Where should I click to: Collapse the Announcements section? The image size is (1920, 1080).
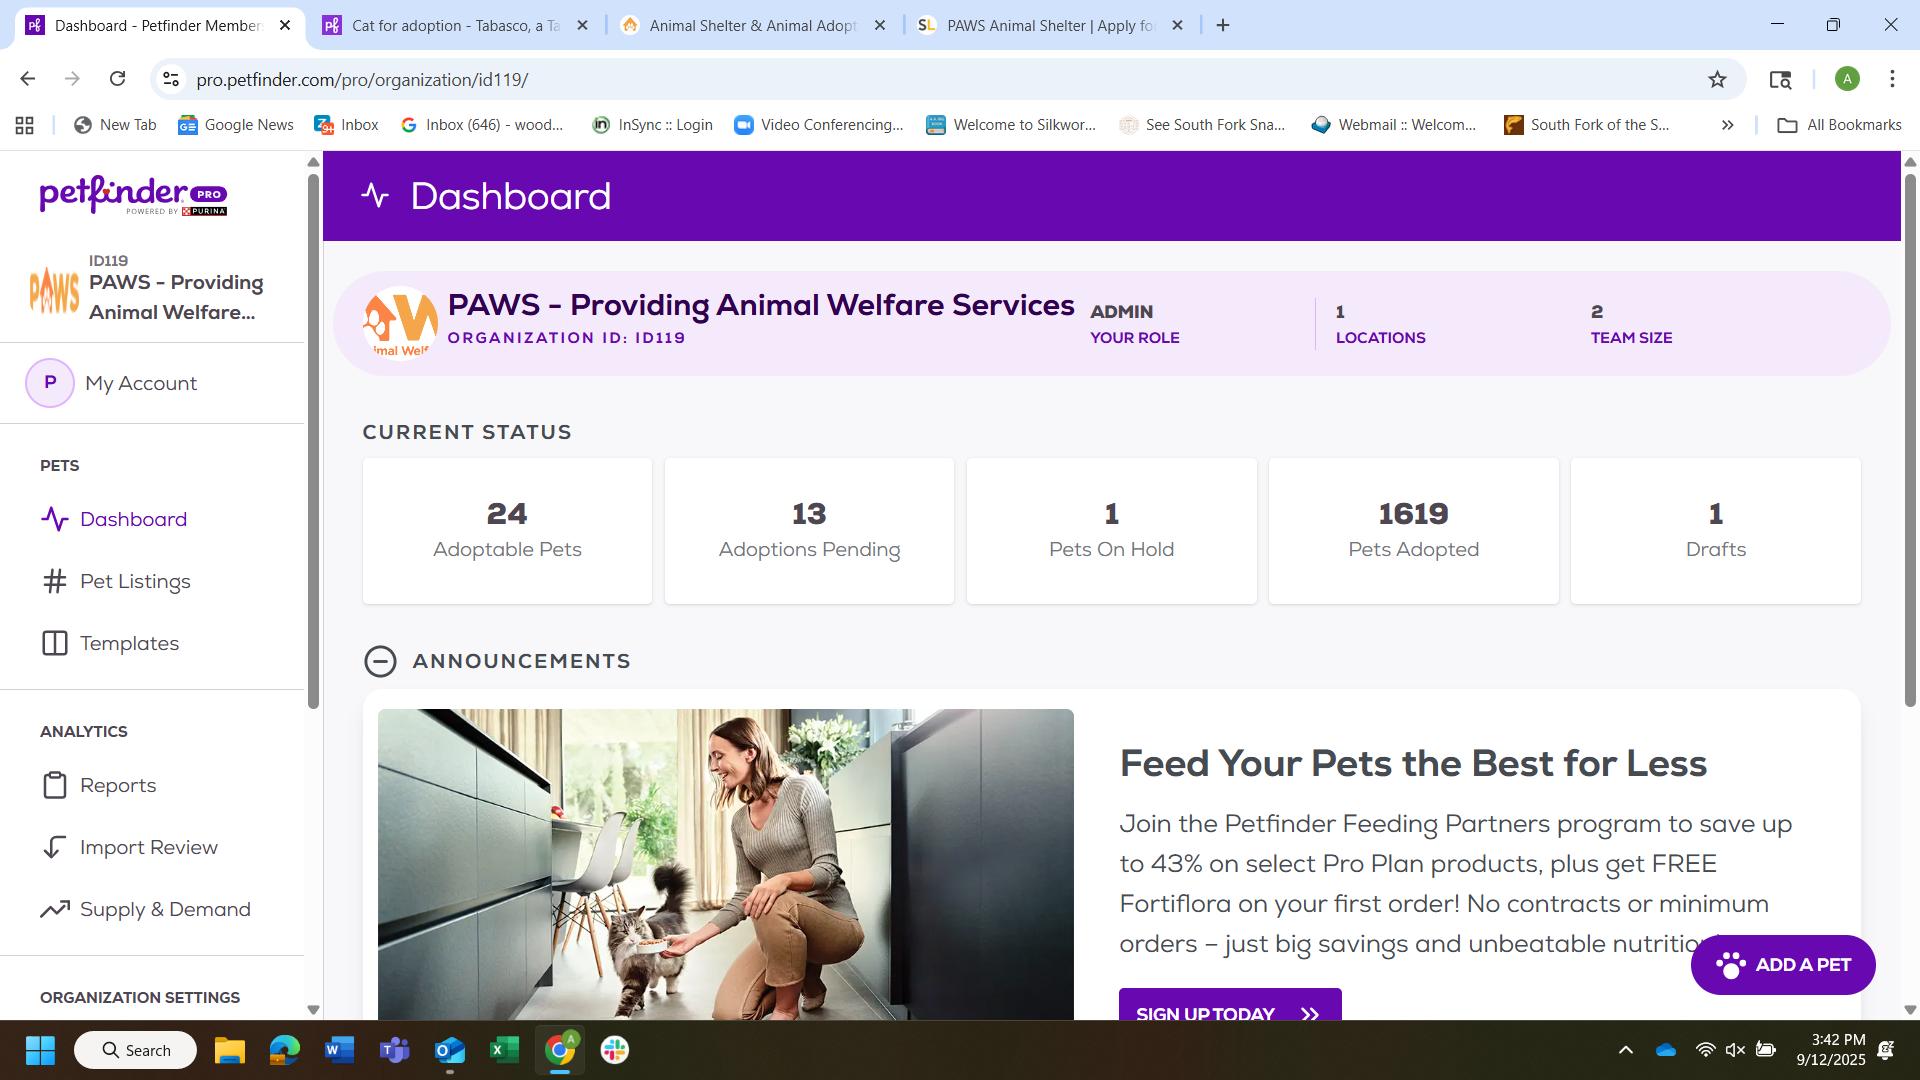[380, 661]
